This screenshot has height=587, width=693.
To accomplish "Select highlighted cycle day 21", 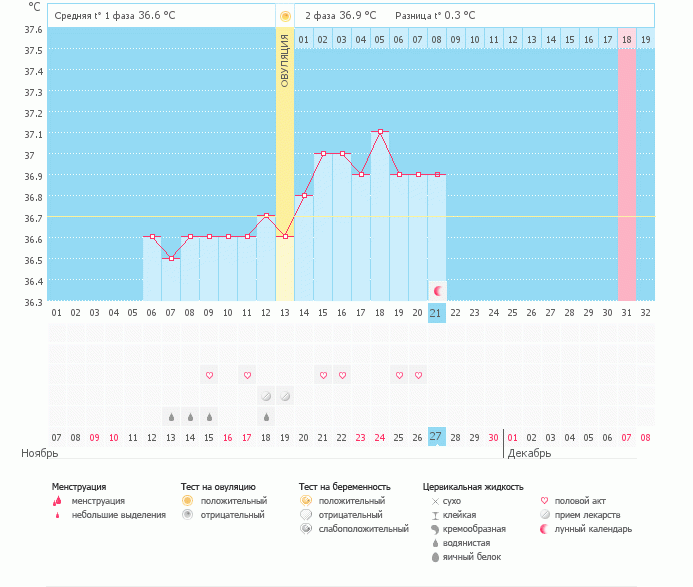I will coord(437,313).
